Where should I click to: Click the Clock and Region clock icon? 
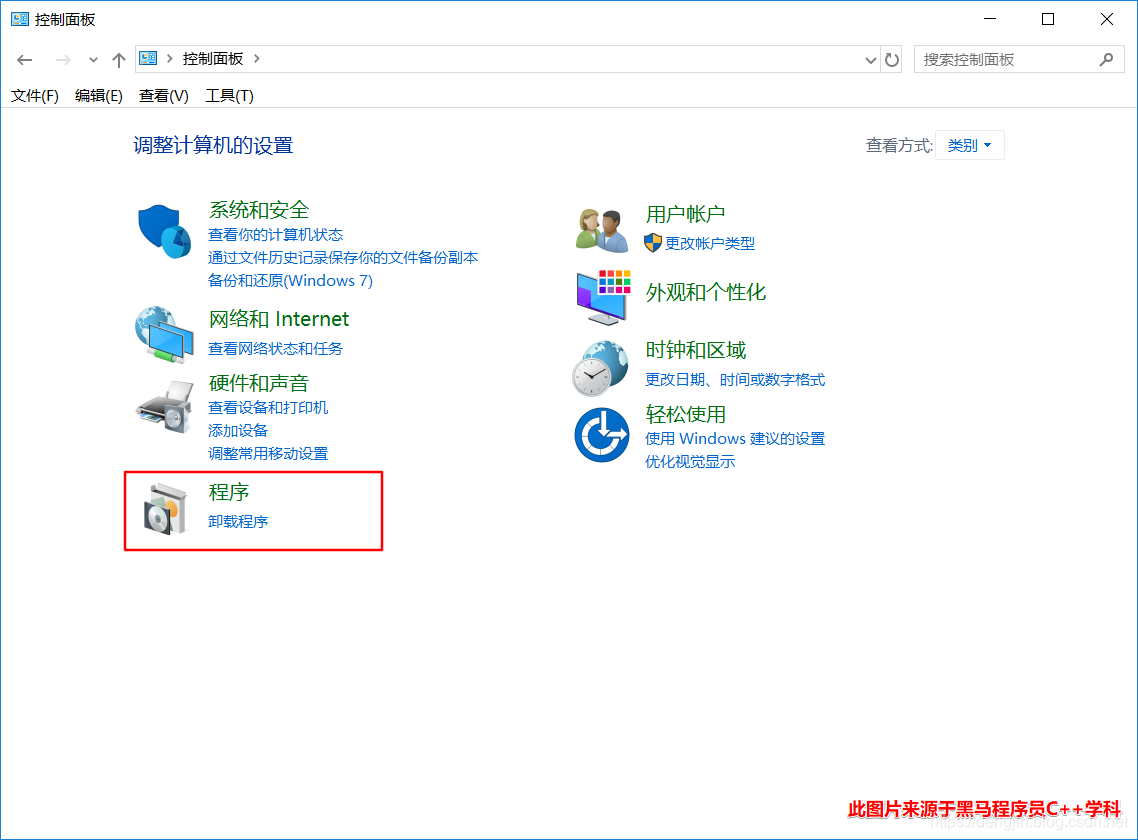[x=601, y=366]
